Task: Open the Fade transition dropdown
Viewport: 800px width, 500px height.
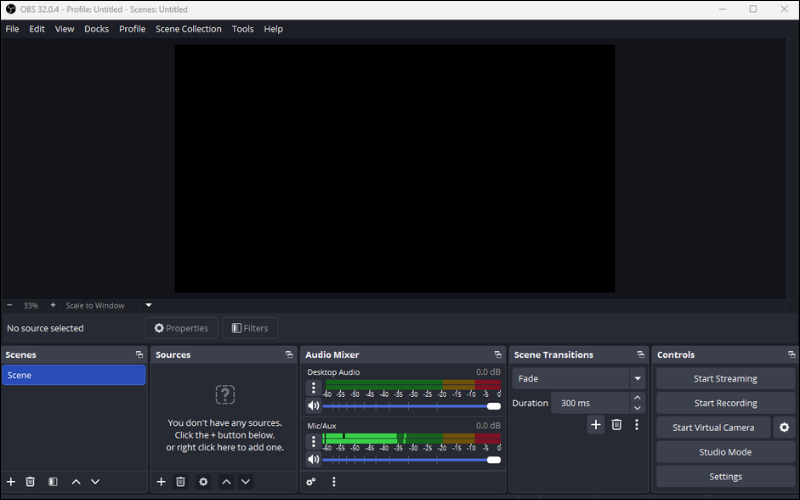Action: tap(579, 379)
